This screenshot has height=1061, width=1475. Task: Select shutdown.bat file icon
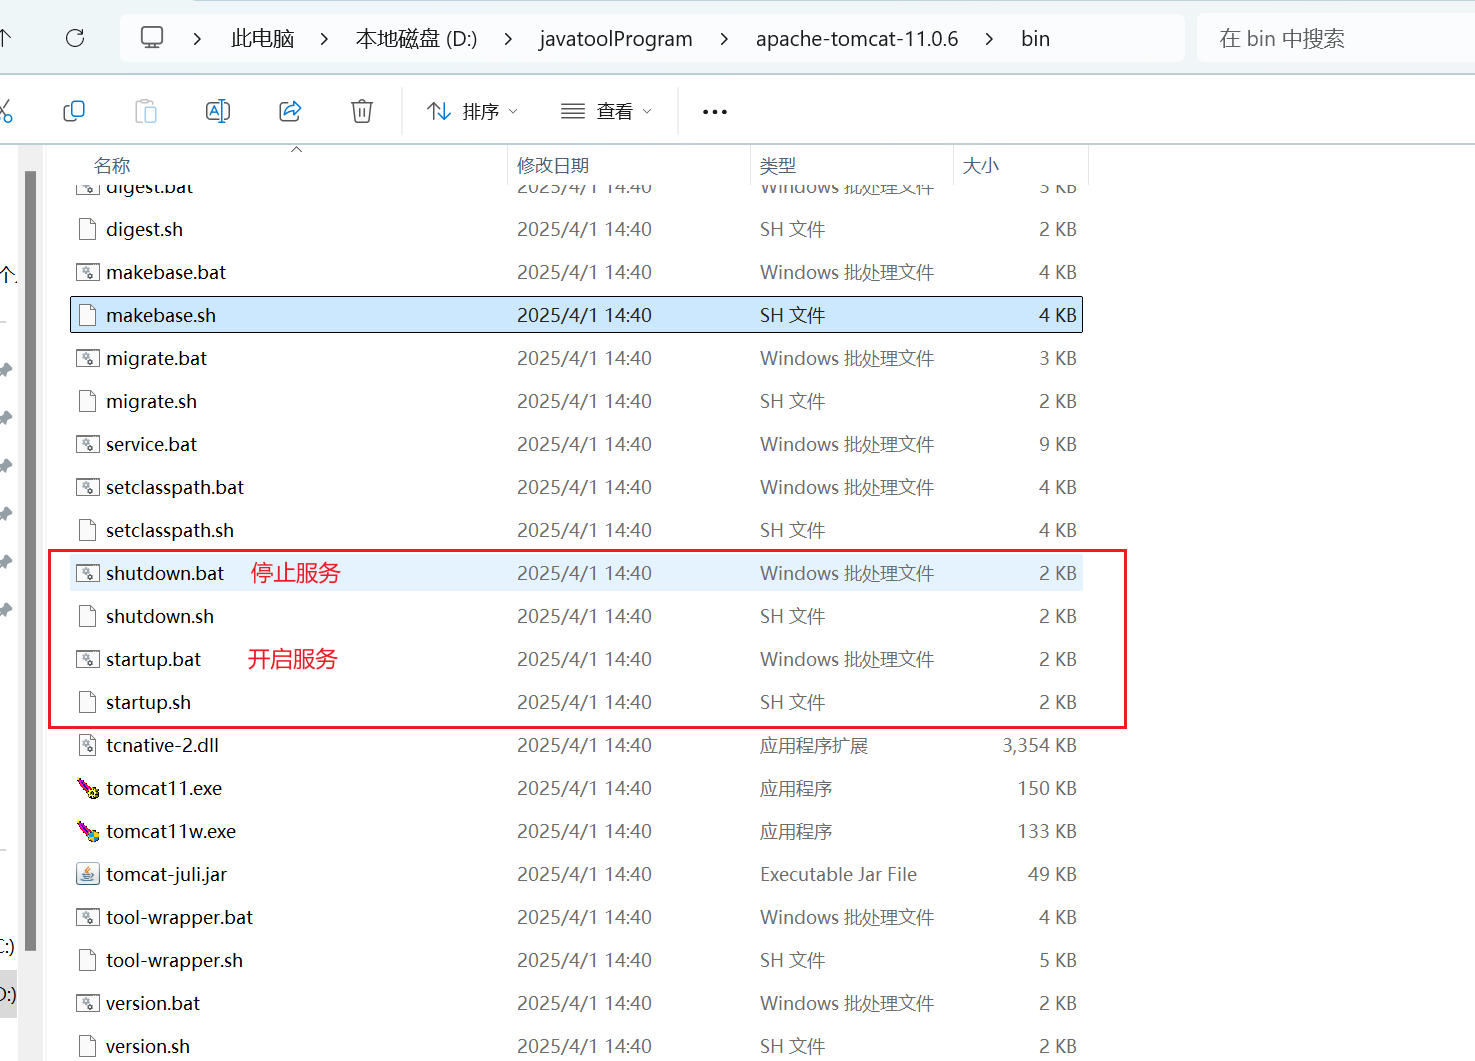click(88, 573)
